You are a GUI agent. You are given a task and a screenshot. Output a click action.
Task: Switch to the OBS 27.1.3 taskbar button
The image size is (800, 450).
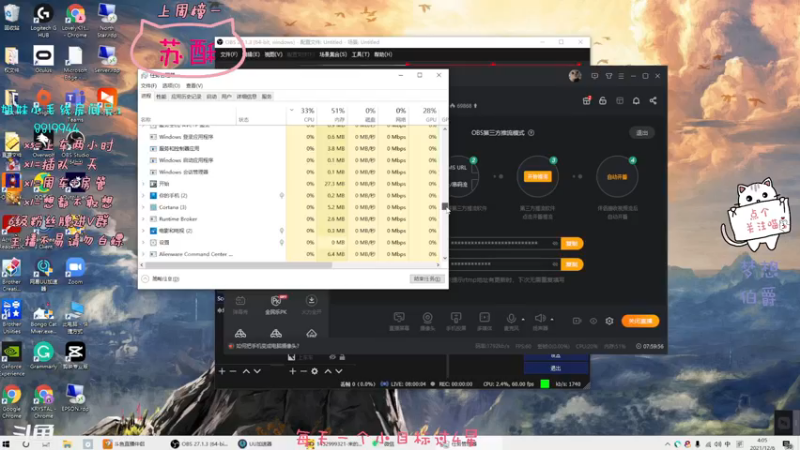[199, 444]
